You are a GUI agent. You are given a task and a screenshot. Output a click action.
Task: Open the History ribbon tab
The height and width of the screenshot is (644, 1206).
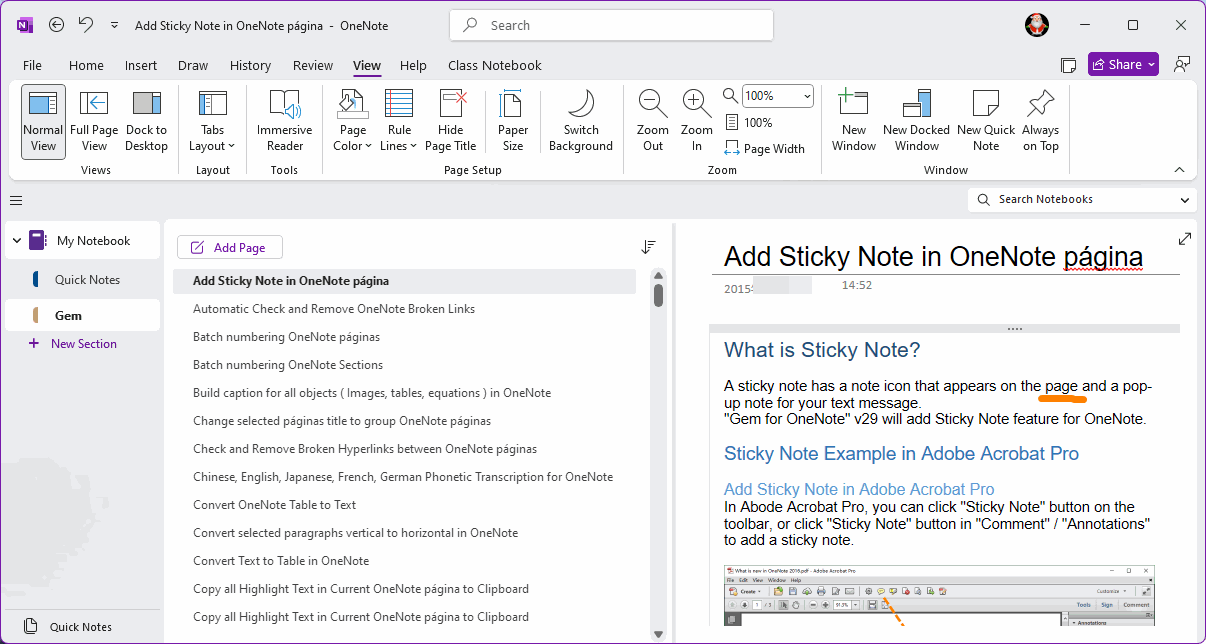tap(250, 65)
